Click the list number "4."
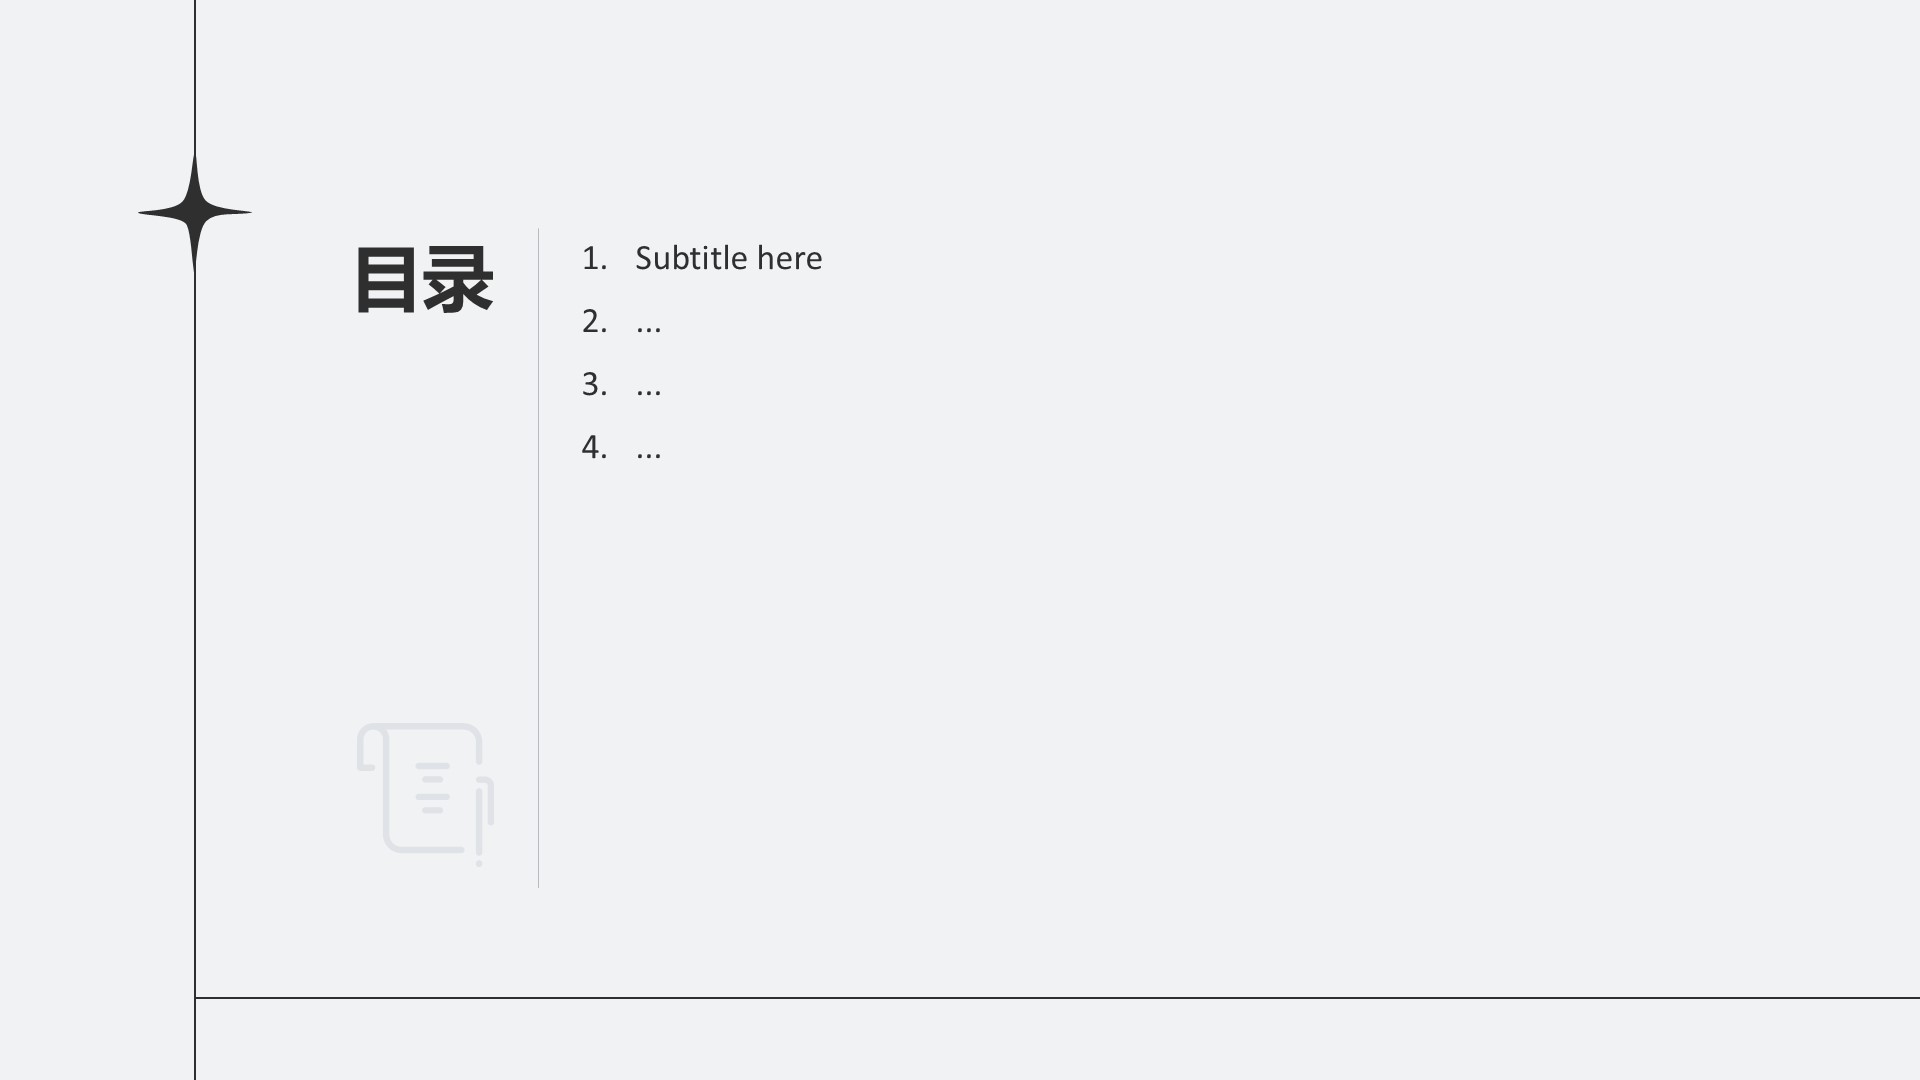This screenshot has height=1080, width=1920. (594, 447)
